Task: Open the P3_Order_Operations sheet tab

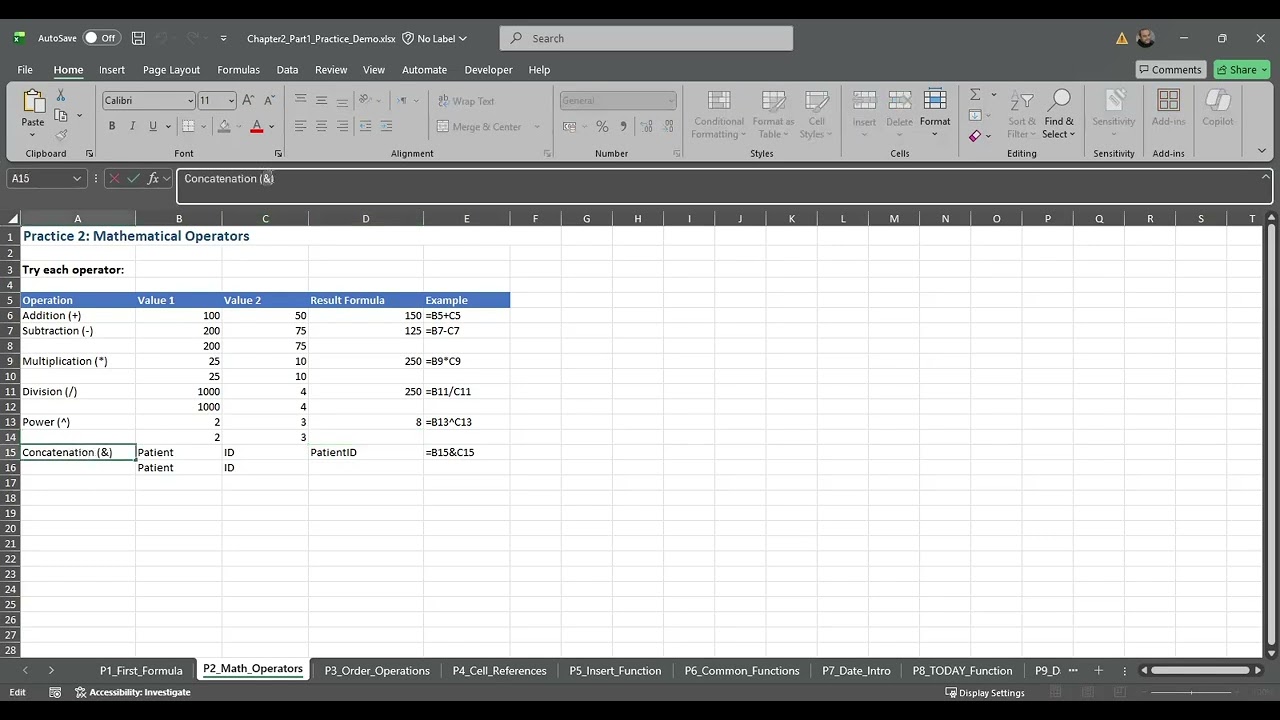Action: pyautogui.click(x=377, y=670)
